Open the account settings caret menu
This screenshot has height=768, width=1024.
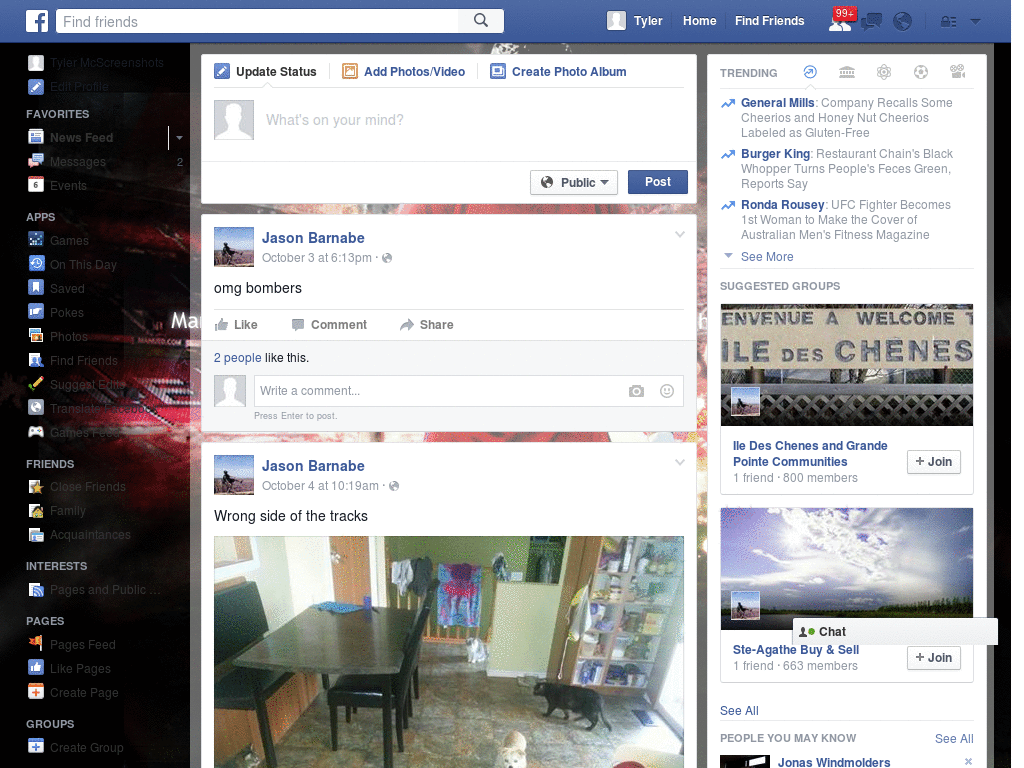tap(975, 21)
